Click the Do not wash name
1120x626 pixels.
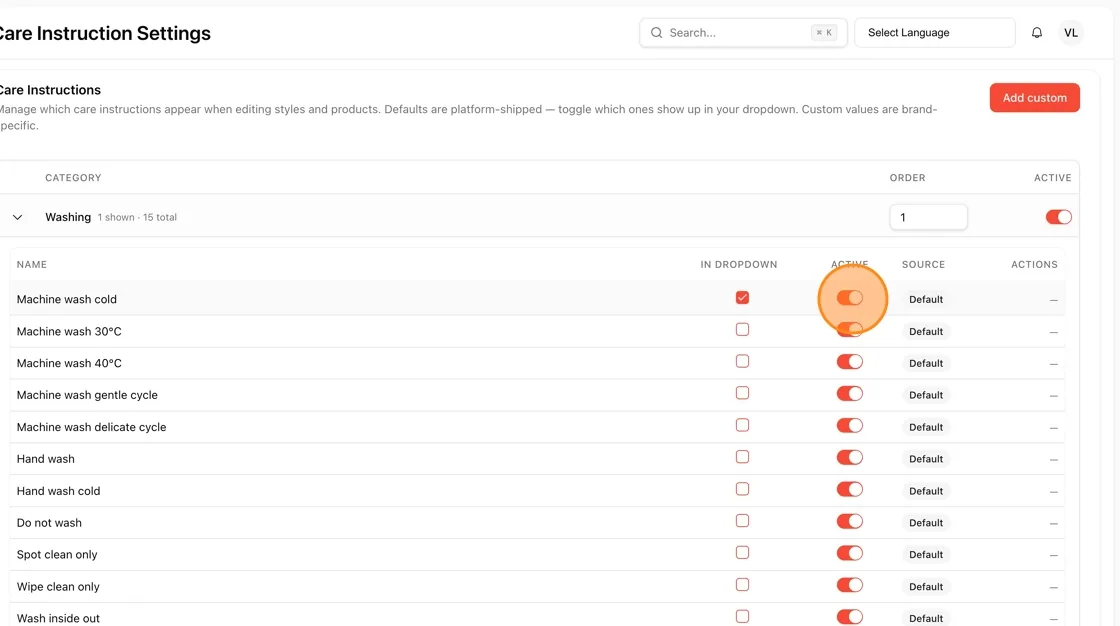[49, 523]
